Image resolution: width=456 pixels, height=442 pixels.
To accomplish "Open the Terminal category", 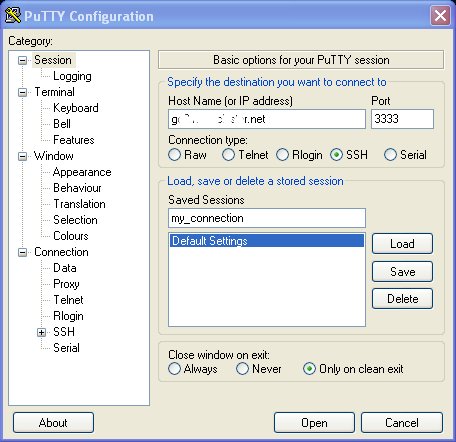I will point(55,92).
